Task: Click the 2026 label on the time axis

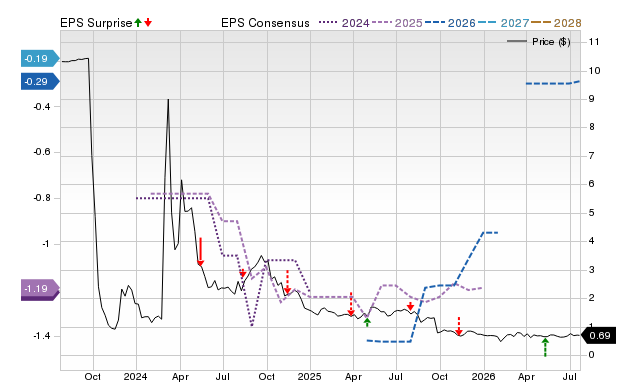Action: click(x=483, y=376)
